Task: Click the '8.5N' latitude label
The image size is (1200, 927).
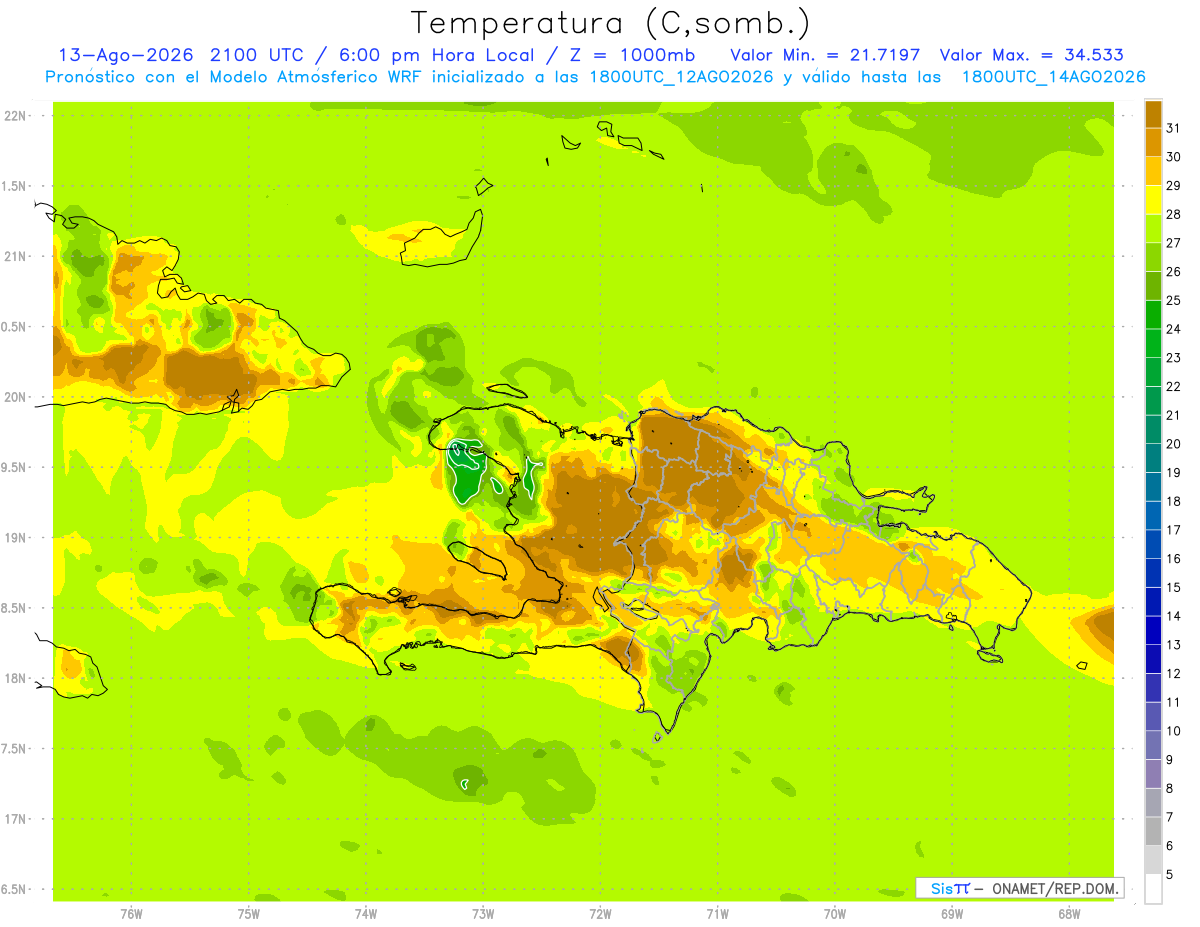Action: (15, 608)
